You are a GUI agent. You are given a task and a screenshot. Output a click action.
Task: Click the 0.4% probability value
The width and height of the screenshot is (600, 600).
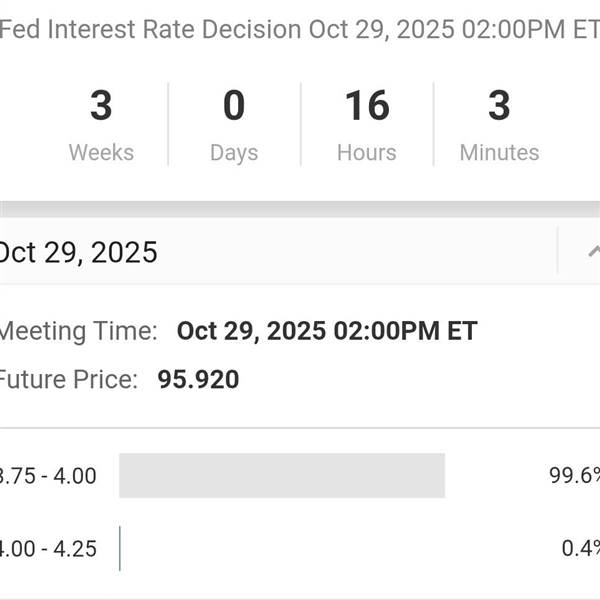coord(580,549)
